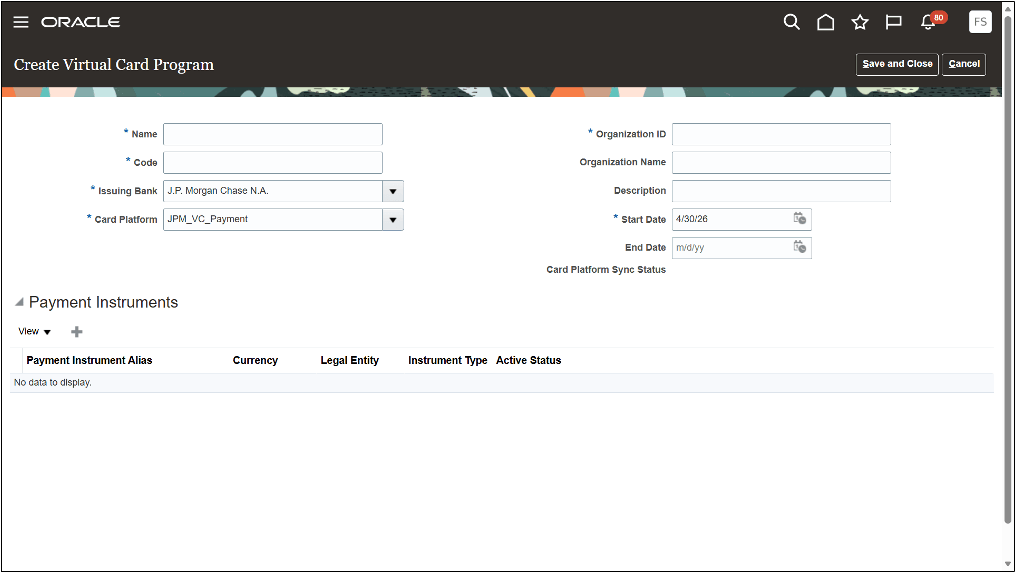Focus the Name input field
This screenshot has height=572, width=1016.
click(273, 134)
